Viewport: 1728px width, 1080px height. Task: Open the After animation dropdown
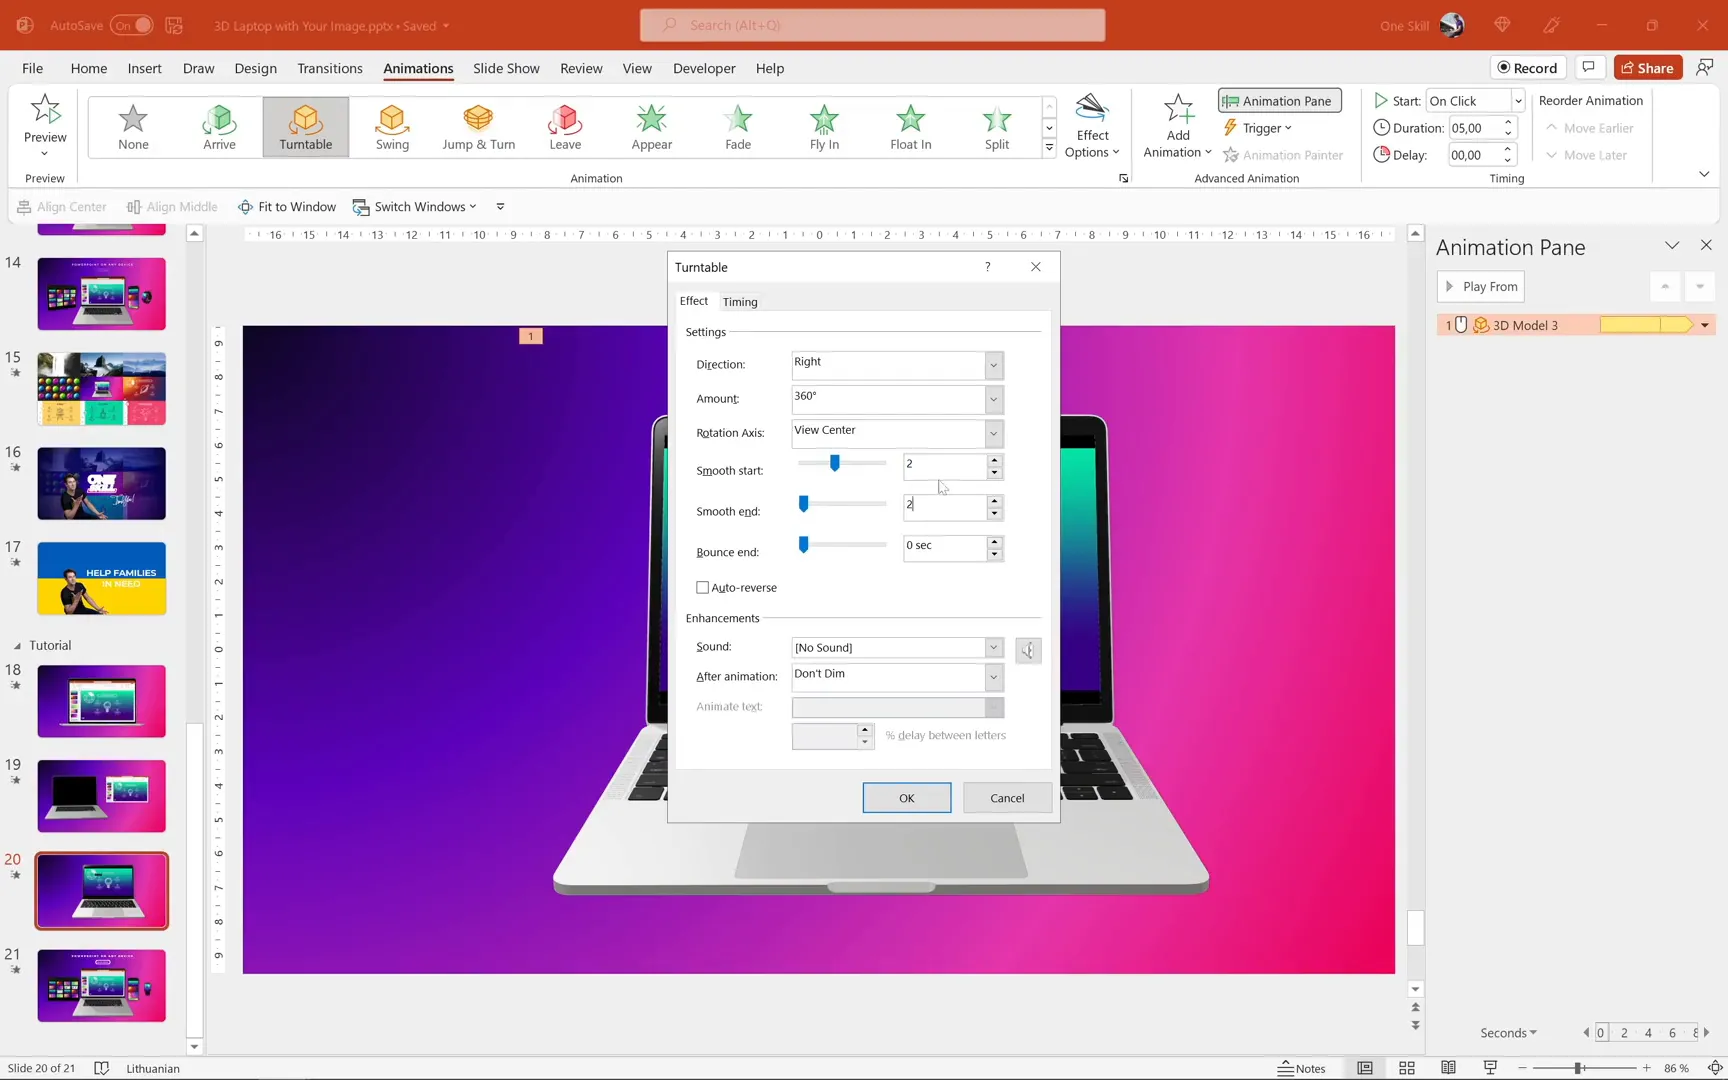[x=993, y=677]
